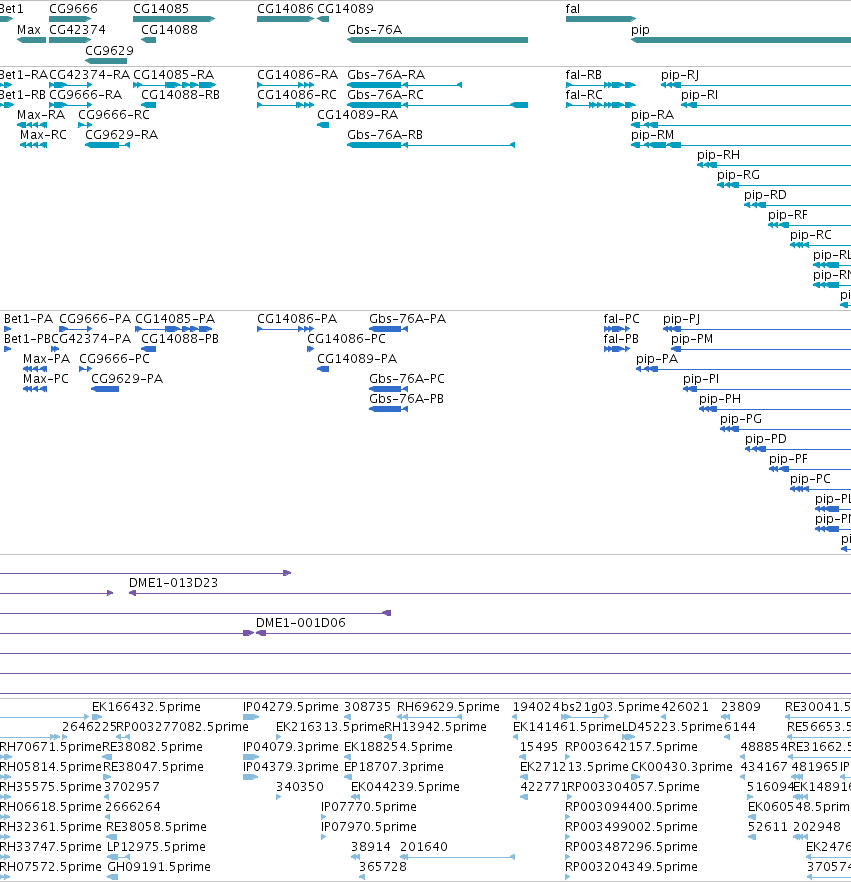Select the DME1-001D06 clone label

(x=301, y=623)
